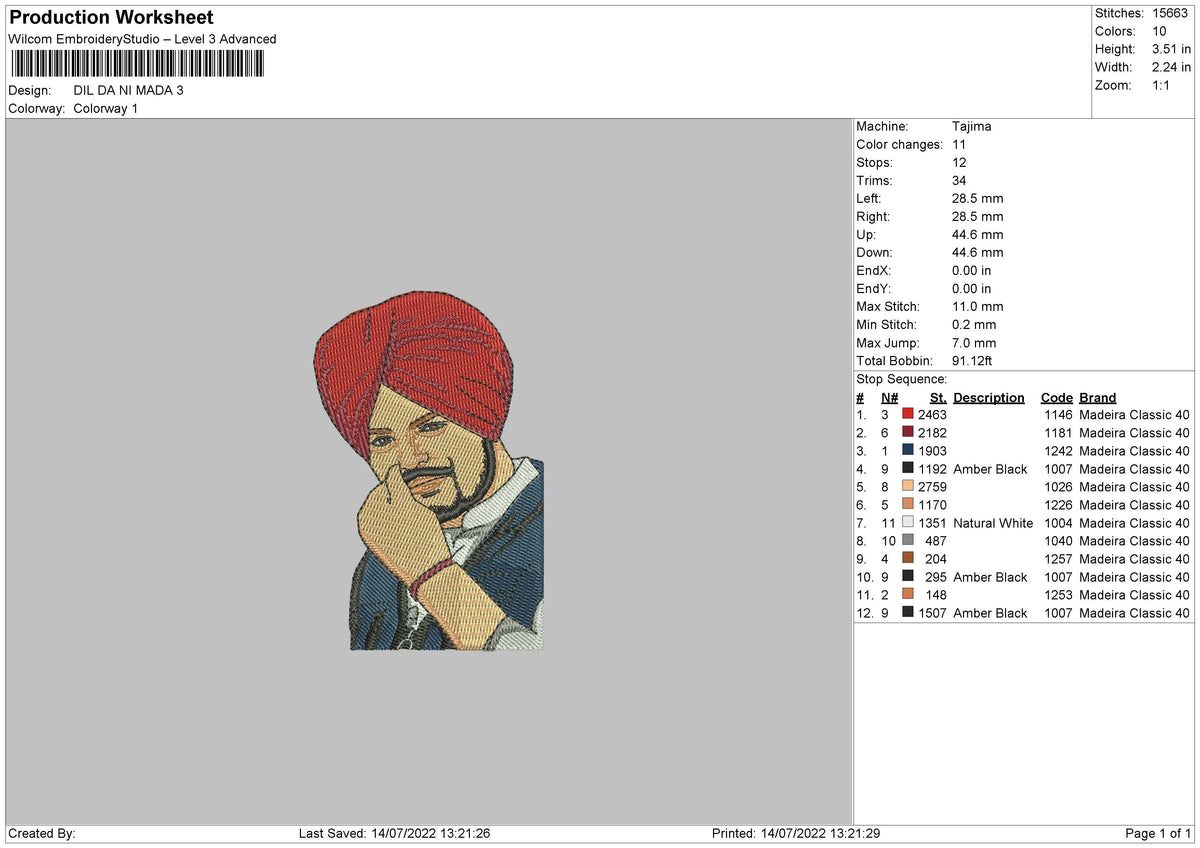Click the Code column header
Image resolution: width=1200 pixels, height=848 pixels.
point(1056,398)
